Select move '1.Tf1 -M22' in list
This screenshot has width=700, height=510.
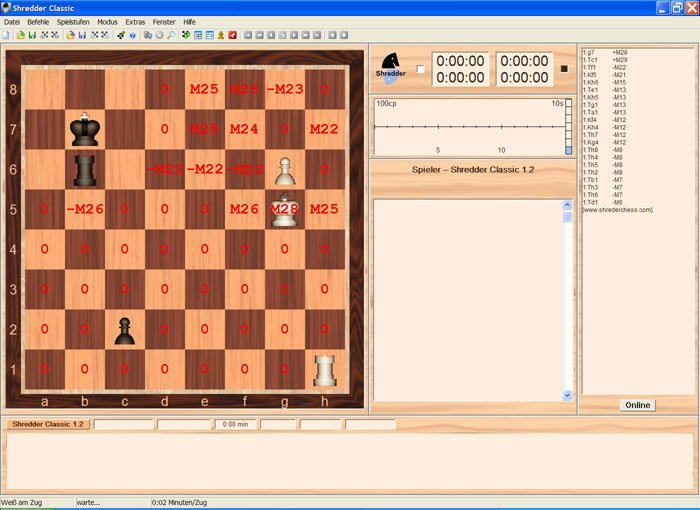pyautogui.click(x=605, y=67)
